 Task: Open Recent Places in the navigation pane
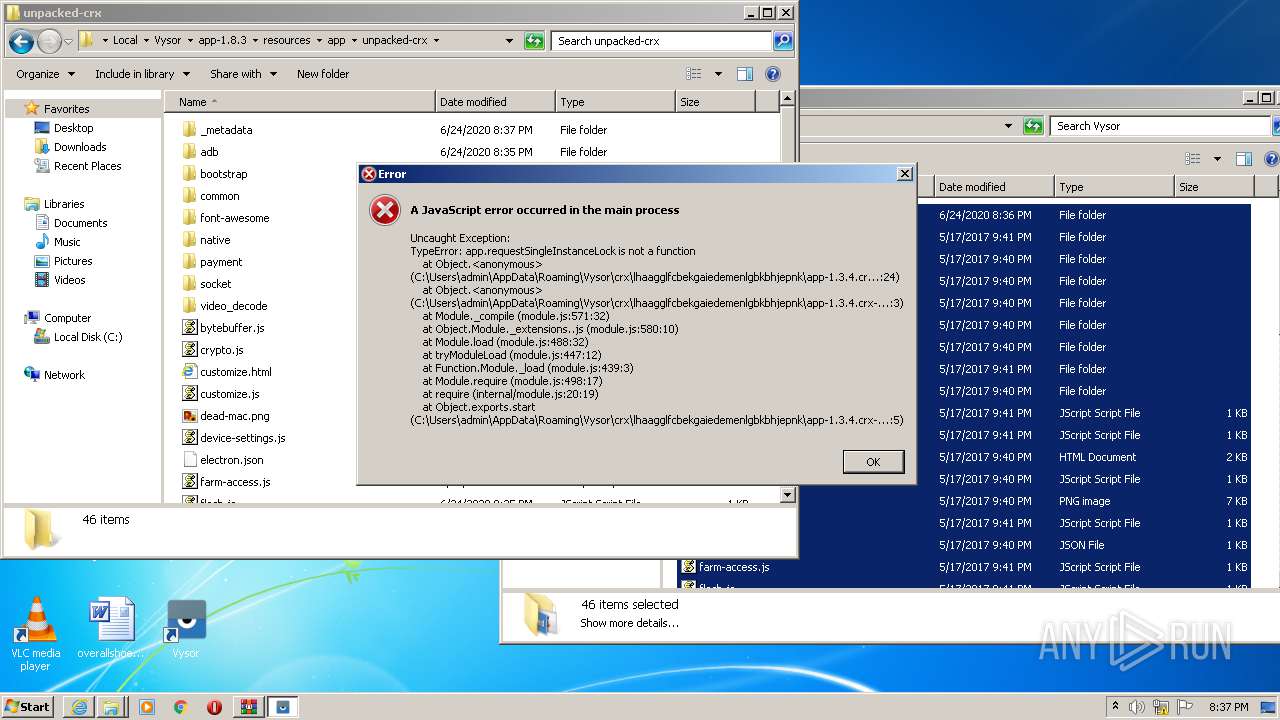coord(87,166)
